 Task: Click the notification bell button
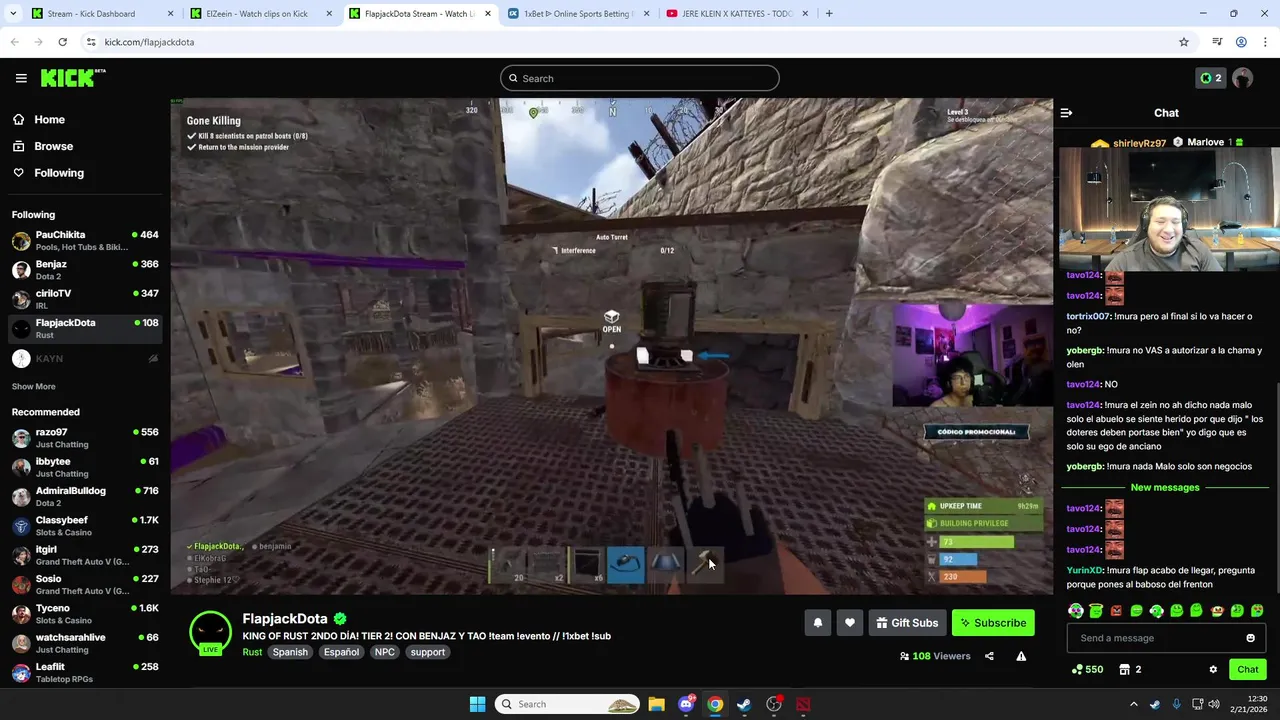coord(818,623)
